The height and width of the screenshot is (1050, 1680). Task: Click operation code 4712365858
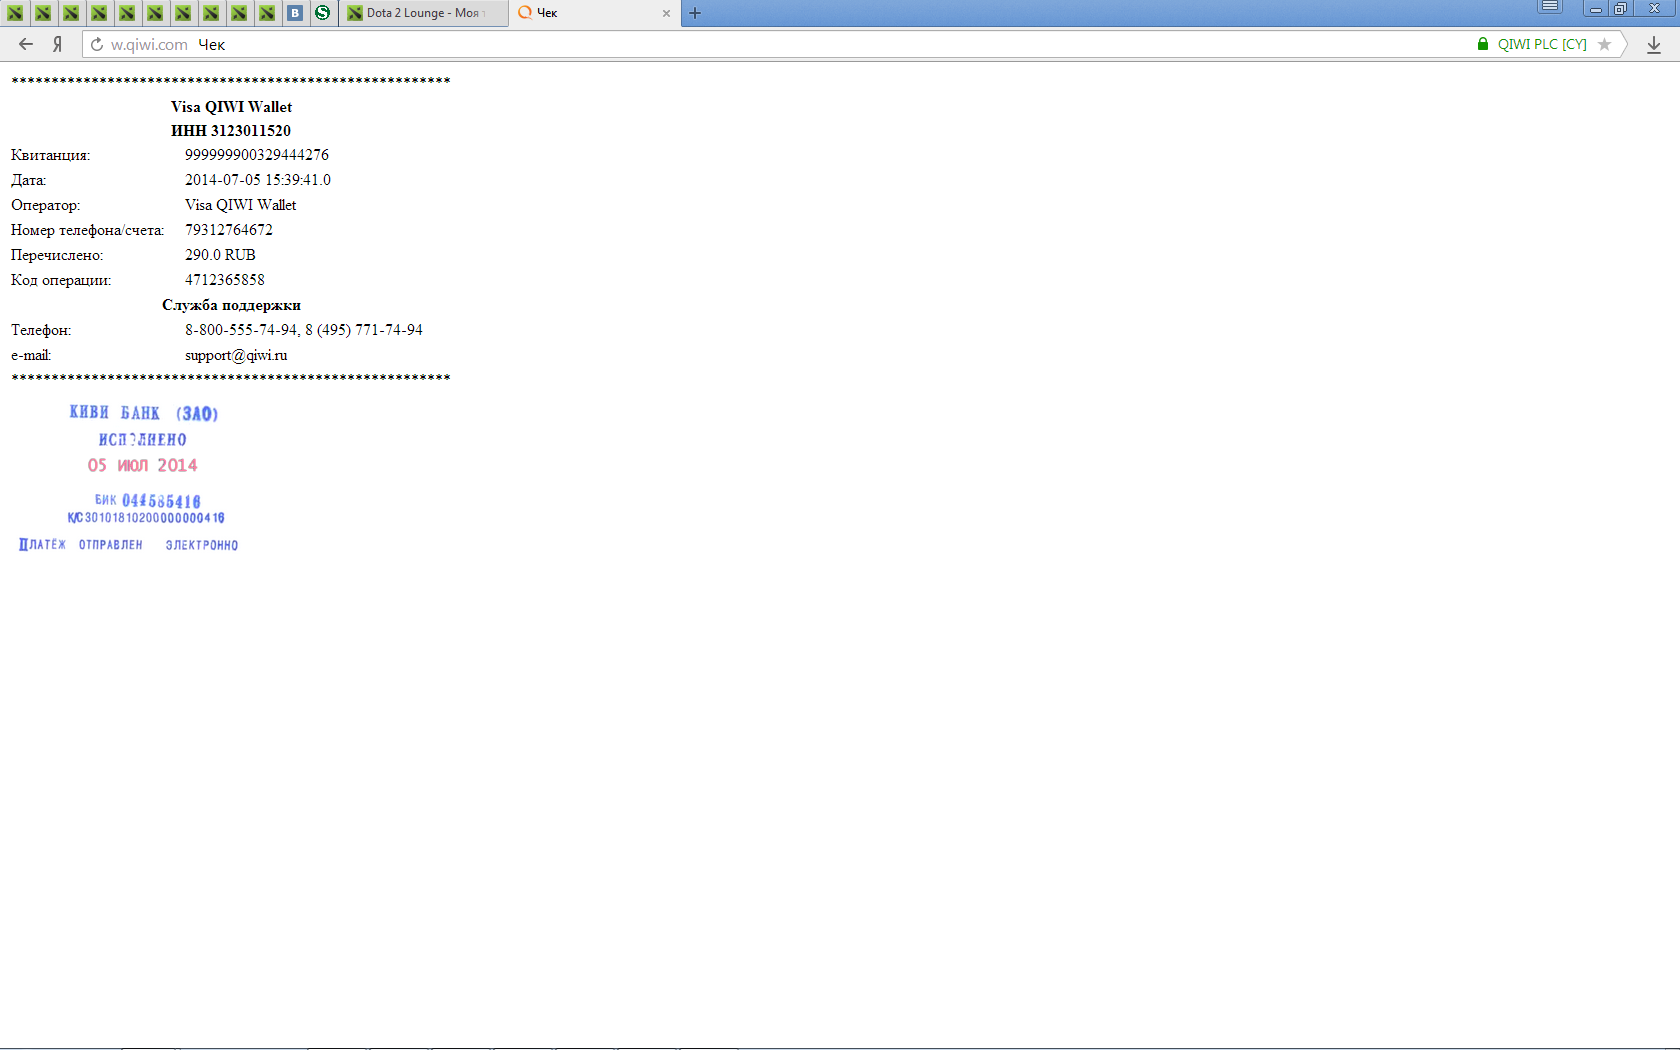point(225,280)
